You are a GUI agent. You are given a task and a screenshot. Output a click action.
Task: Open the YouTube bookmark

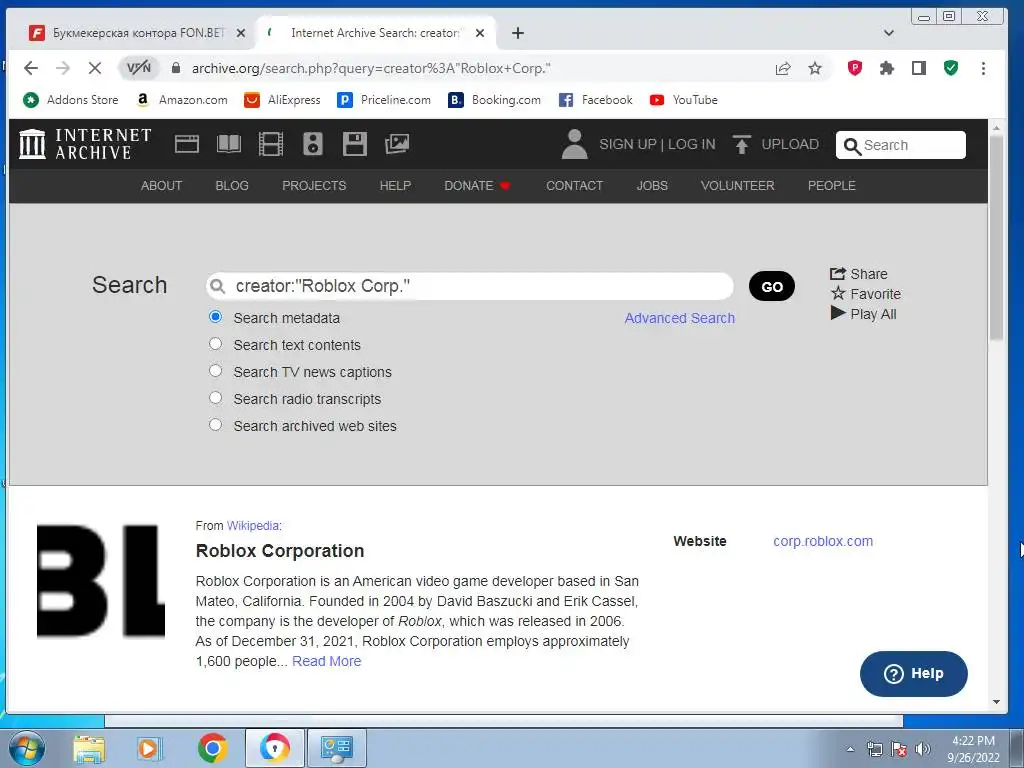click(x=684, y=100)
